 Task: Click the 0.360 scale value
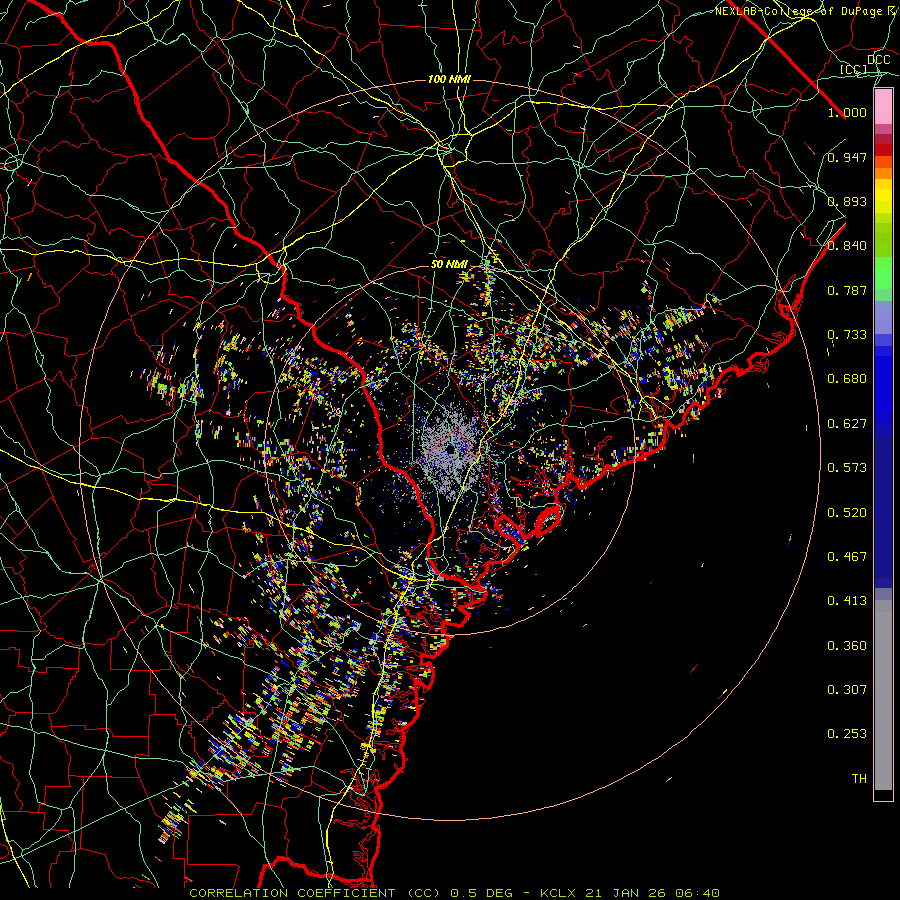847,646
